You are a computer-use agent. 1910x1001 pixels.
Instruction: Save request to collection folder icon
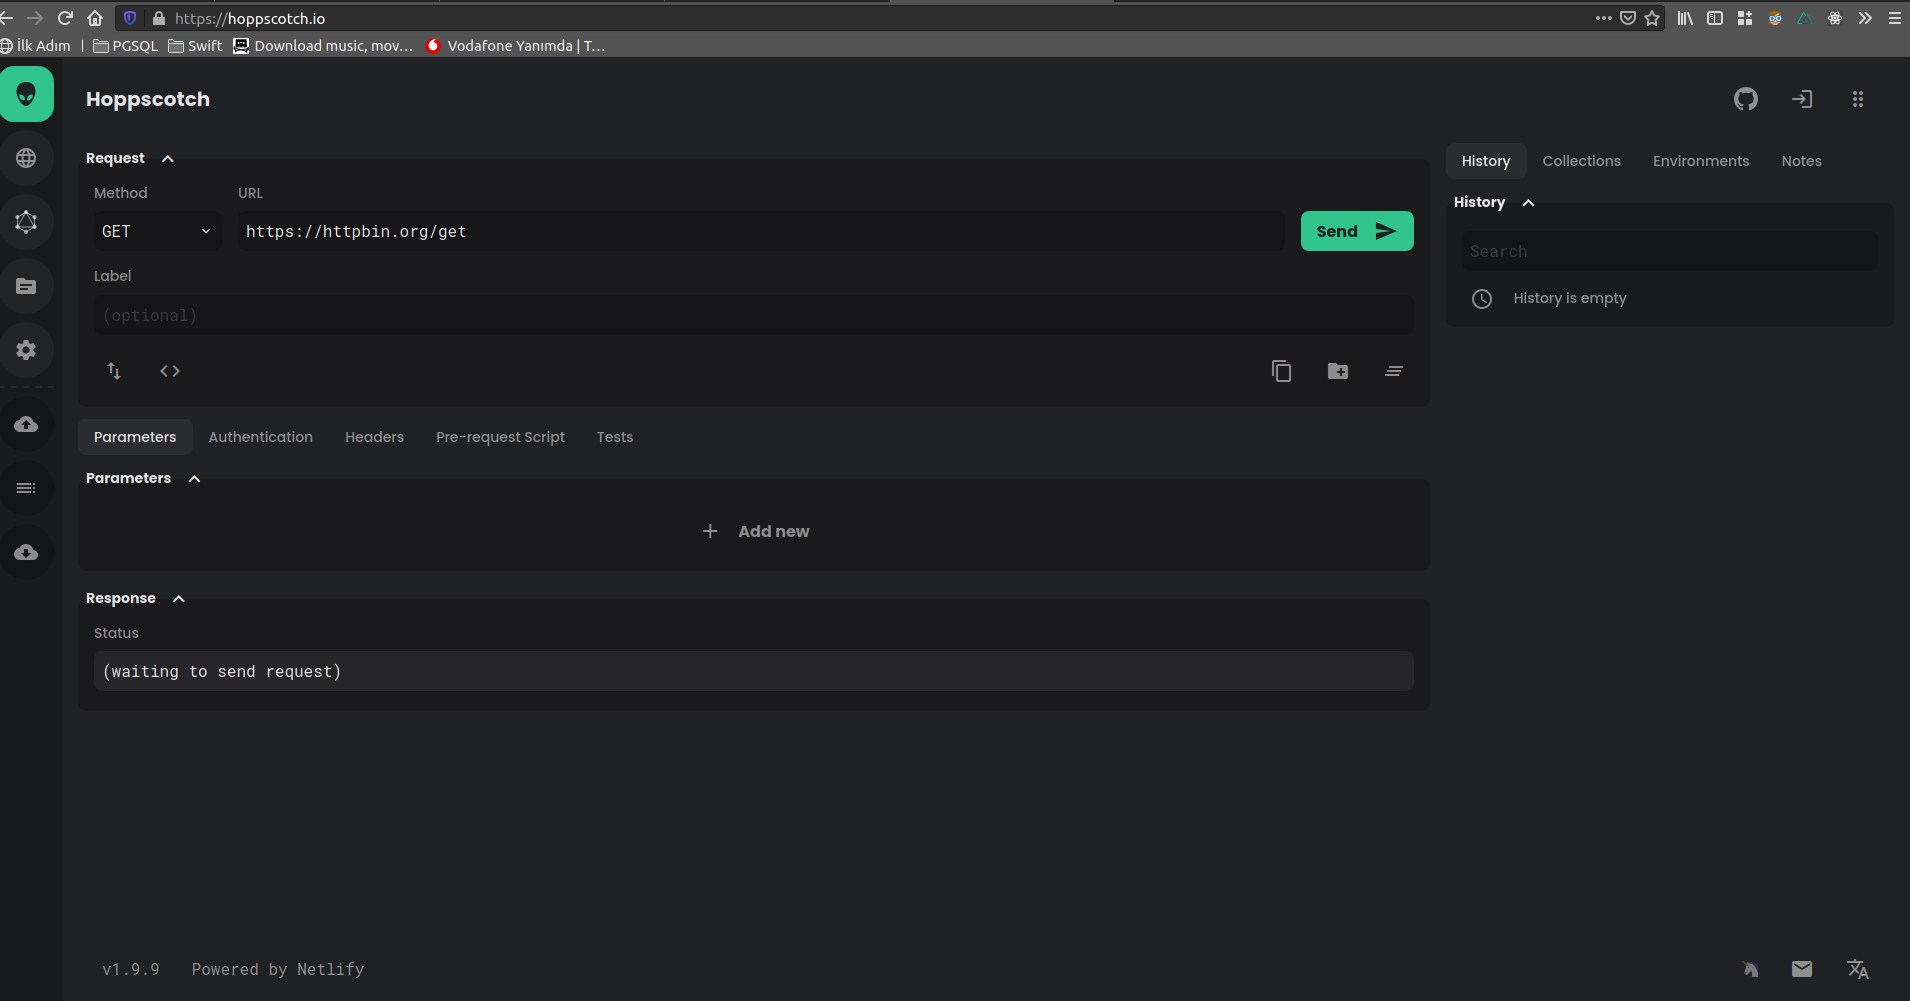pyautogui.click(x=1338, y=371)
